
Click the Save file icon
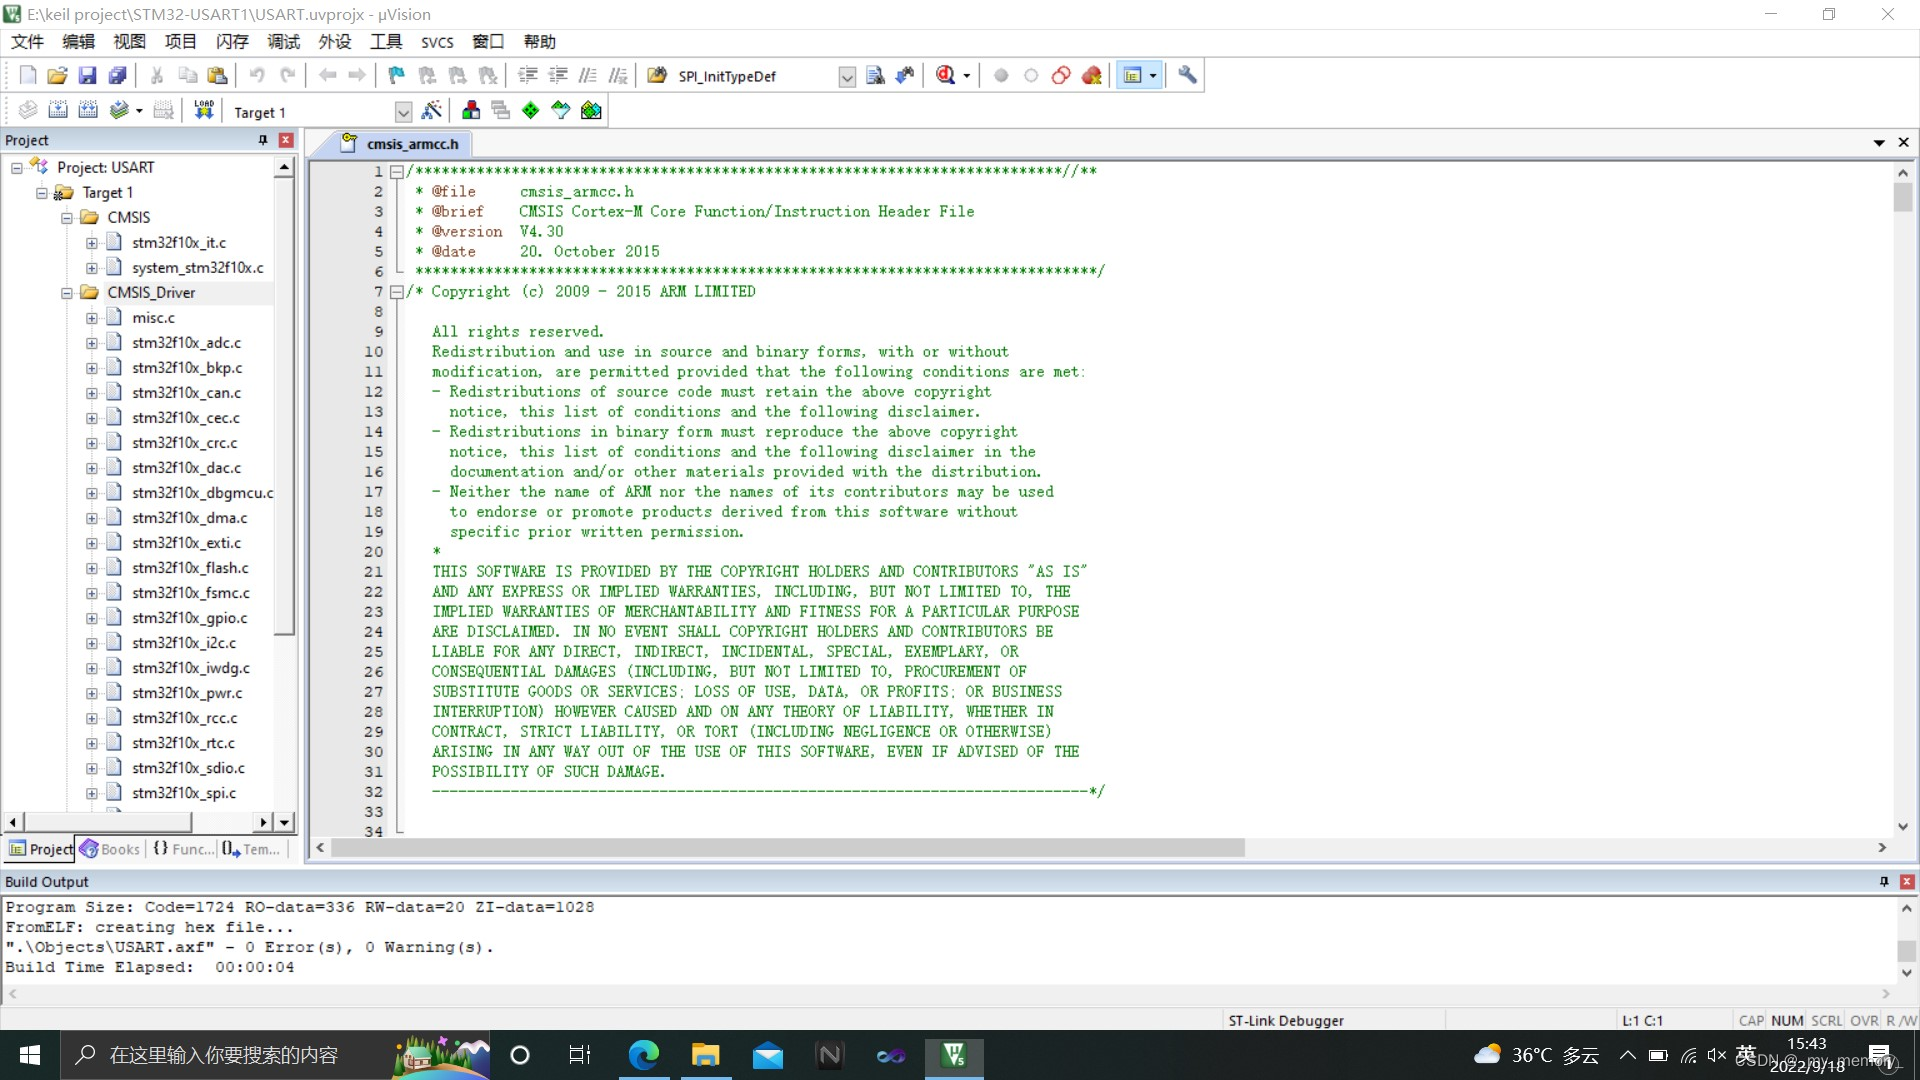click(88, 75)
